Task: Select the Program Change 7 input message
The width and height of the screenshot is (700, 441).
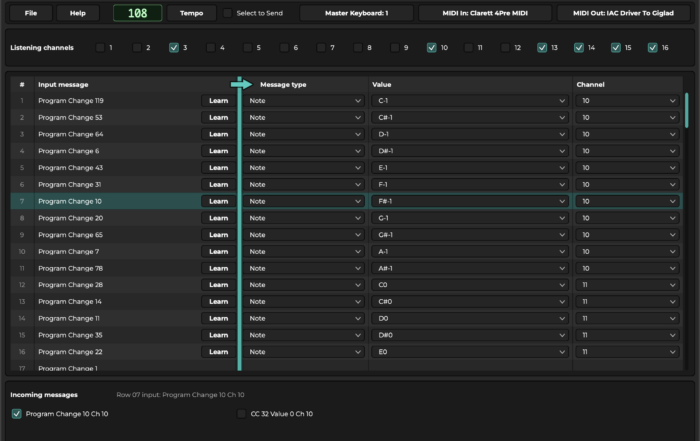Action: [x=69, y=251]
